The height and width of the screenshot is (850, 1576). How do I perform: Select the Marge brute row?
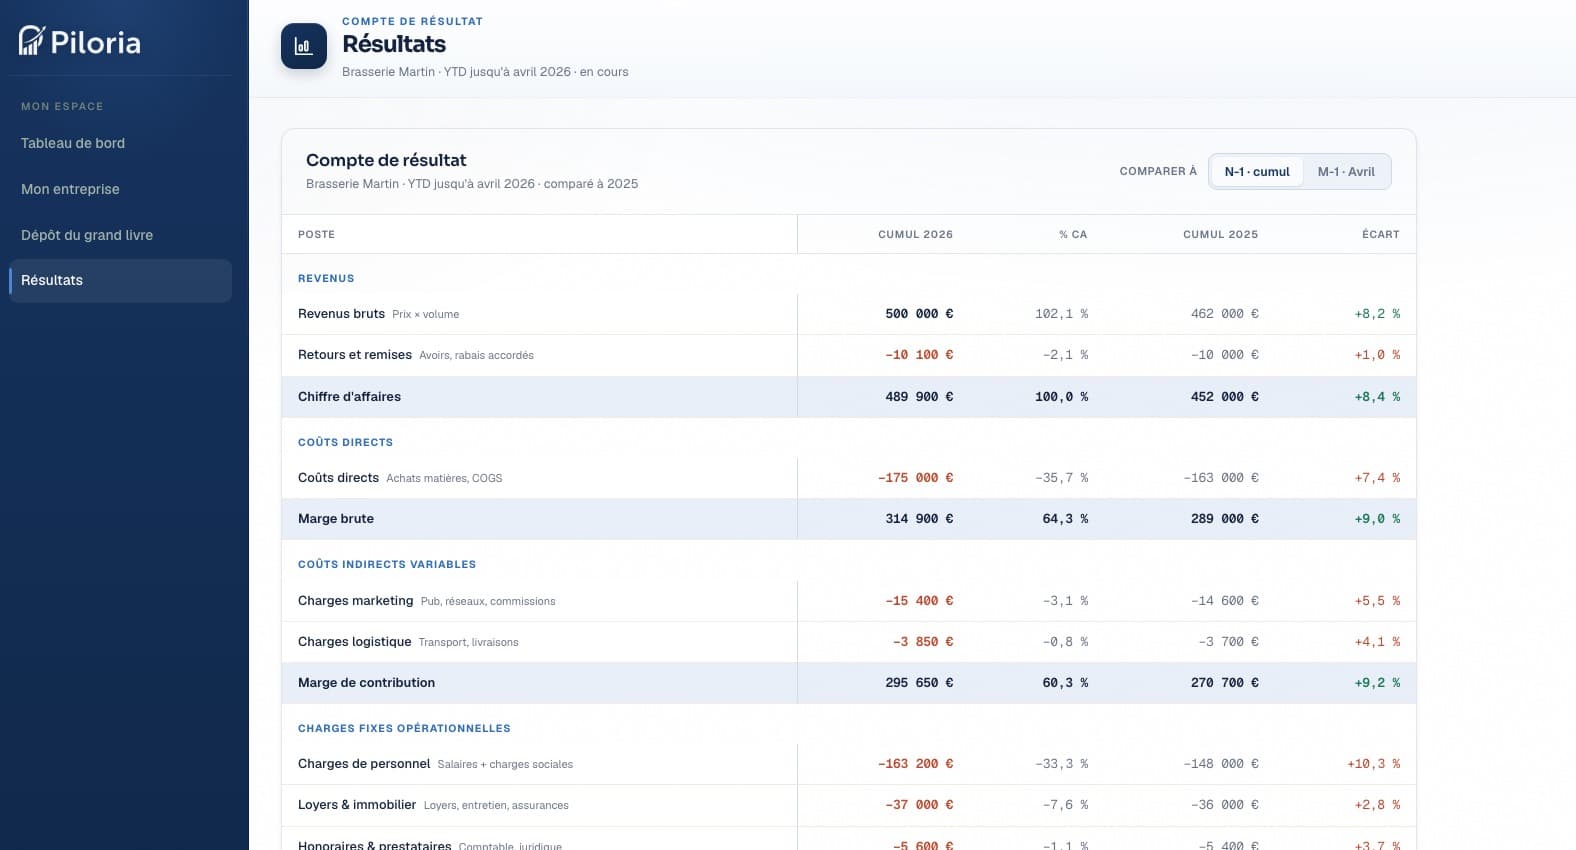(x=849, y=519)
